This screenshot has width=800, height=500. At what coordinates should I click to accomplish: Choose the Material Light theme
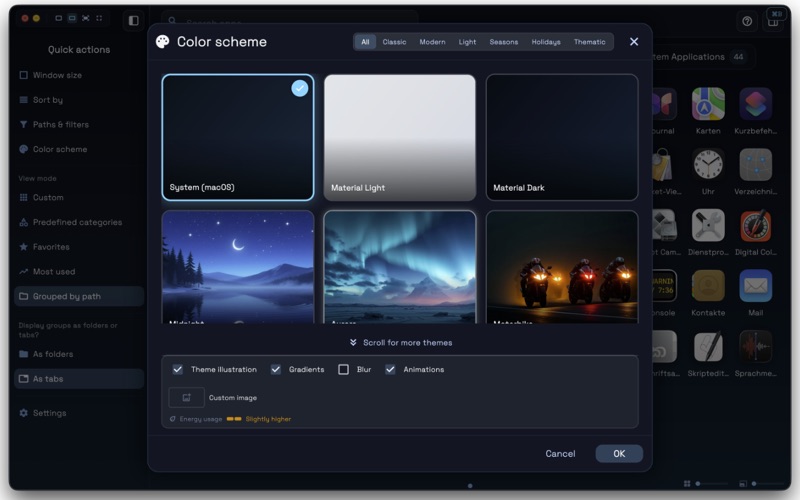click(400, 137)
